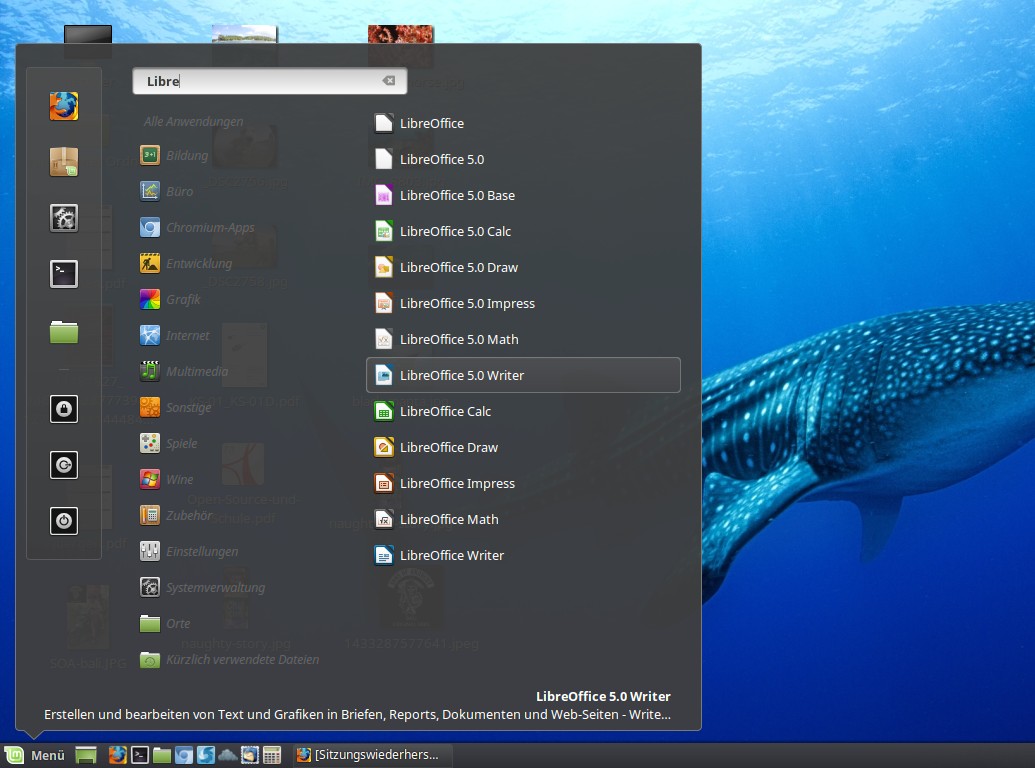The width and height of the screenshot is (1035, 768).
Task: Open Thunderbird mail from the panel launcher
Action: pyautogui.click(x=250, y=755)
